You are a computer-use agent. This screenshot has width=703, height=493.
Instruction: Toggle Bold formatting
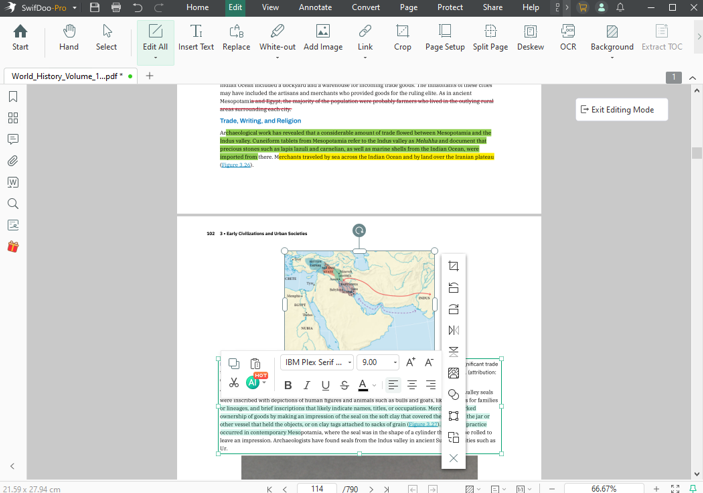[288, 385]
